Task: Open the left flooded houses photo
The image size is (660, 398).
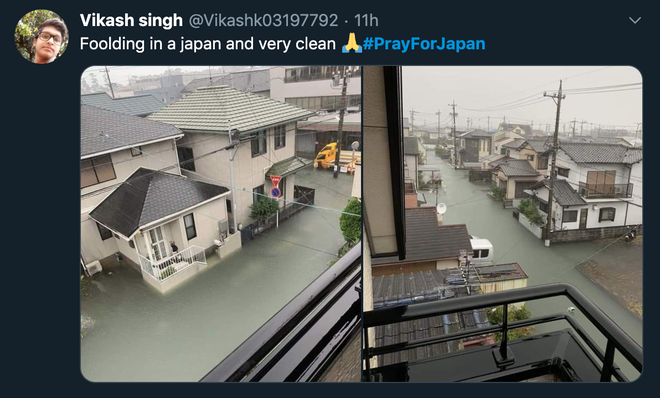Action: [221, 224]
